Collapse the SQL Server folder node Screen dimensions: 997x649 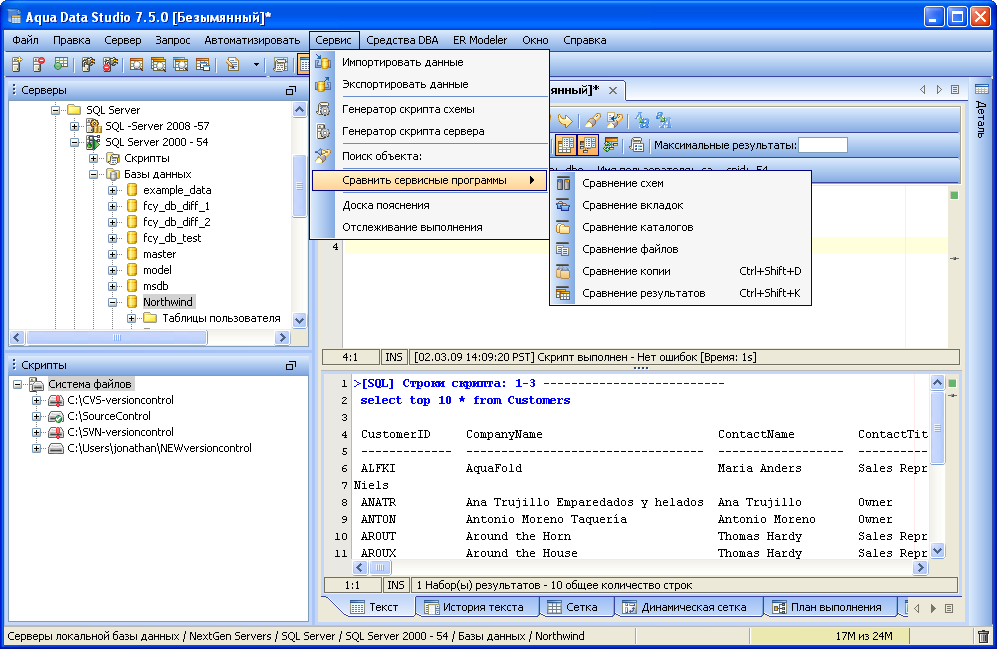click(x=55, y=110)
